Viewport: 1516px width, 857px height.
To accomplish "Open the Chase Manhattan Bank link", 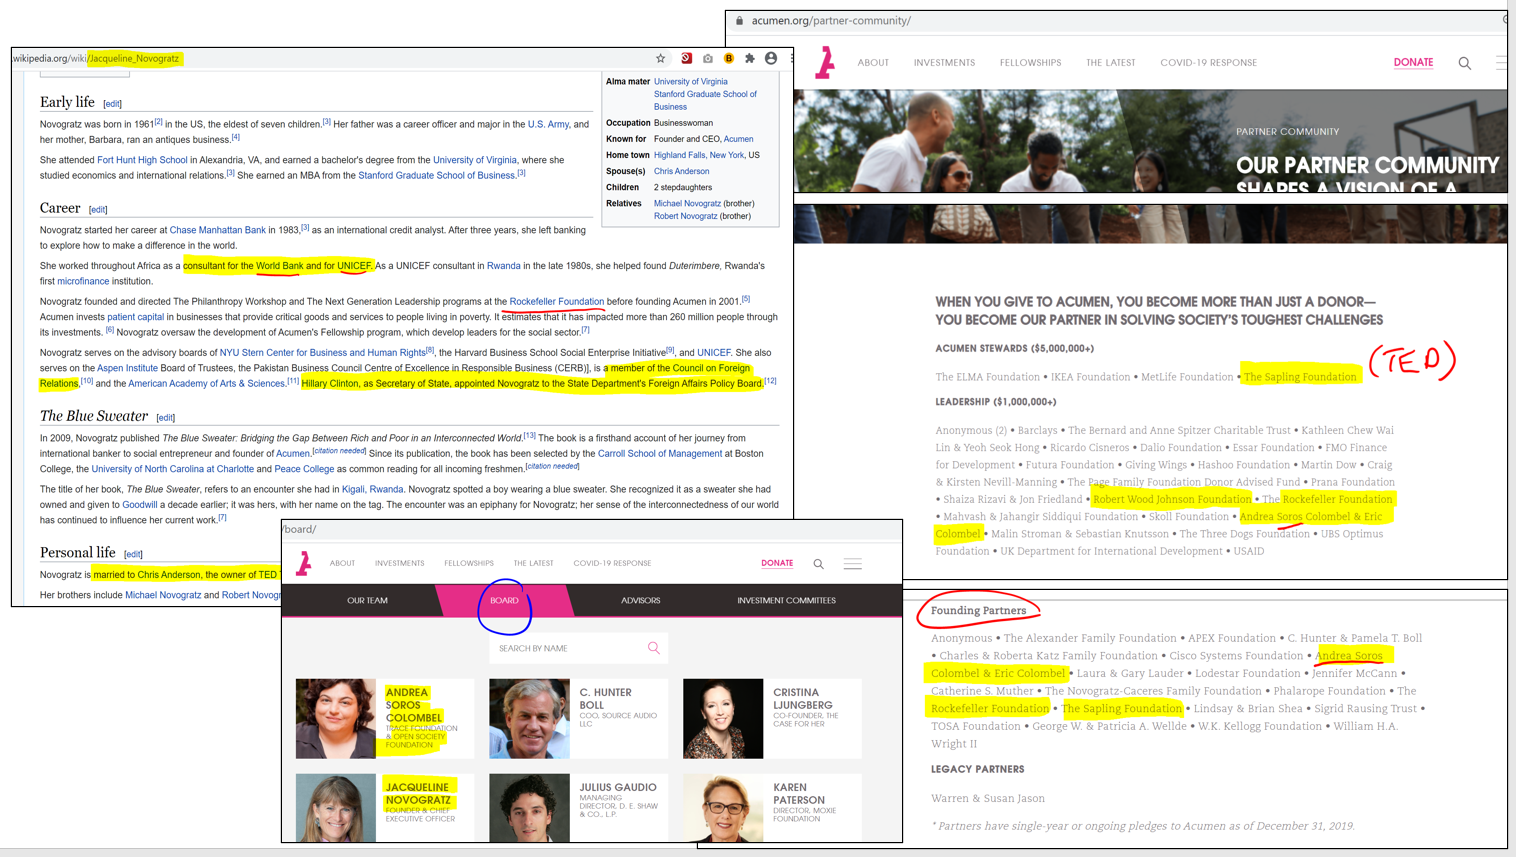I will click(218, 230).
